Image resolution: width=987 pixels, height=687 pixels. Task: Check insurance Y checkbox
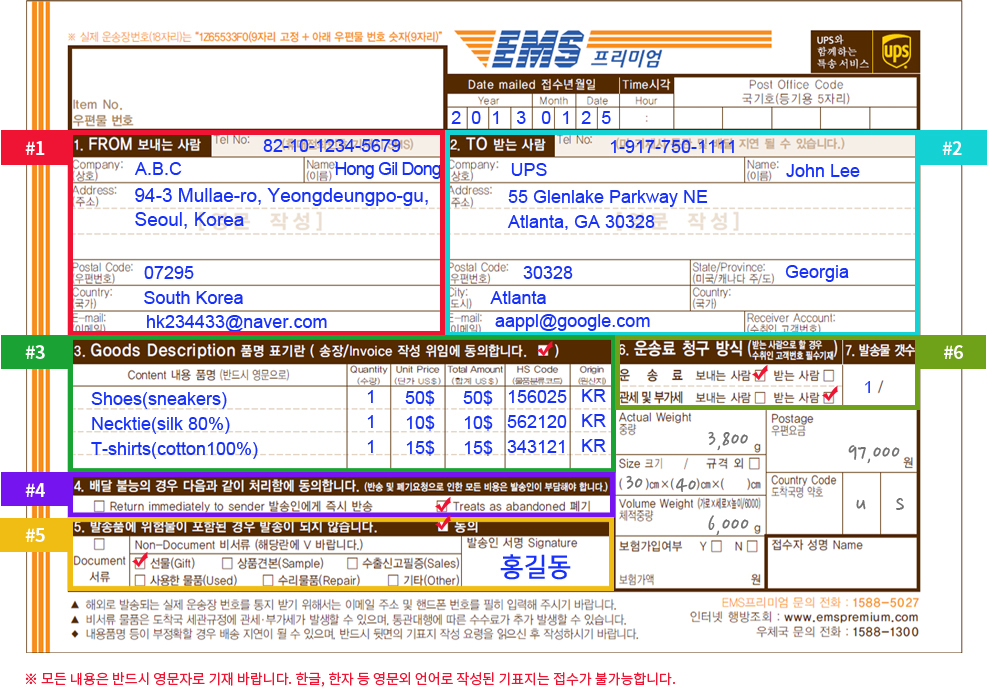click(716, 546)
